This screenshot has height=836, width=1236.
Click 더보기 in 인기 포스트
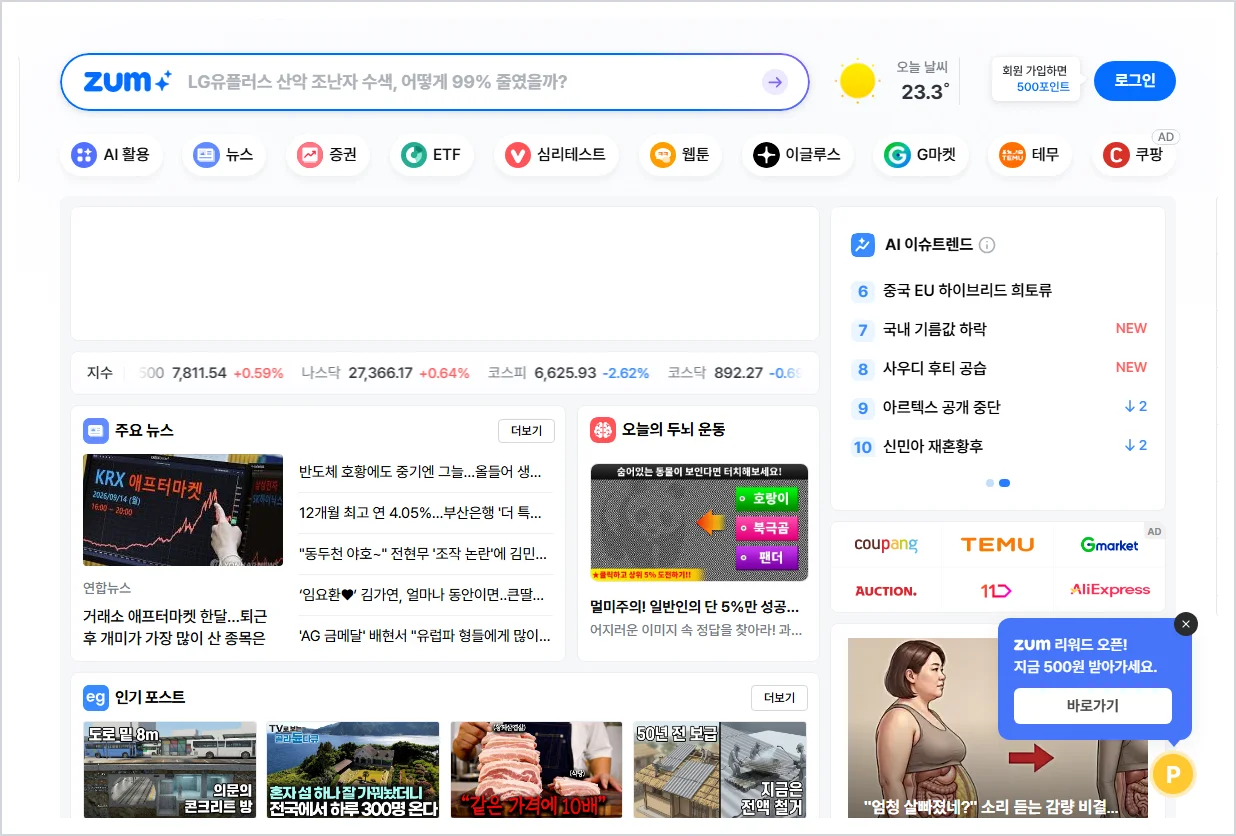779,698
